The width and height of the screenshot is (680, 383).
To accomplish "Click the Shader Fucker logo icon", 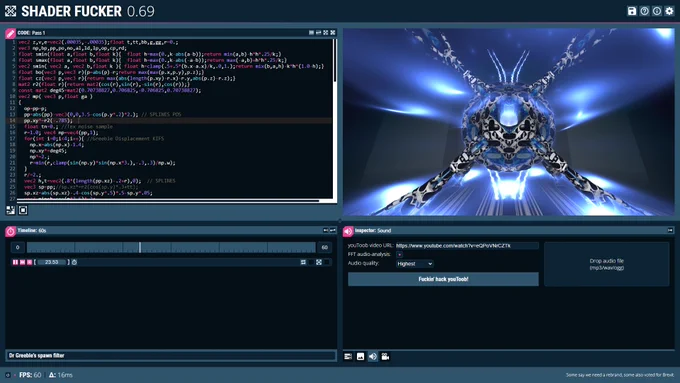I will click(x=10, y=11).
